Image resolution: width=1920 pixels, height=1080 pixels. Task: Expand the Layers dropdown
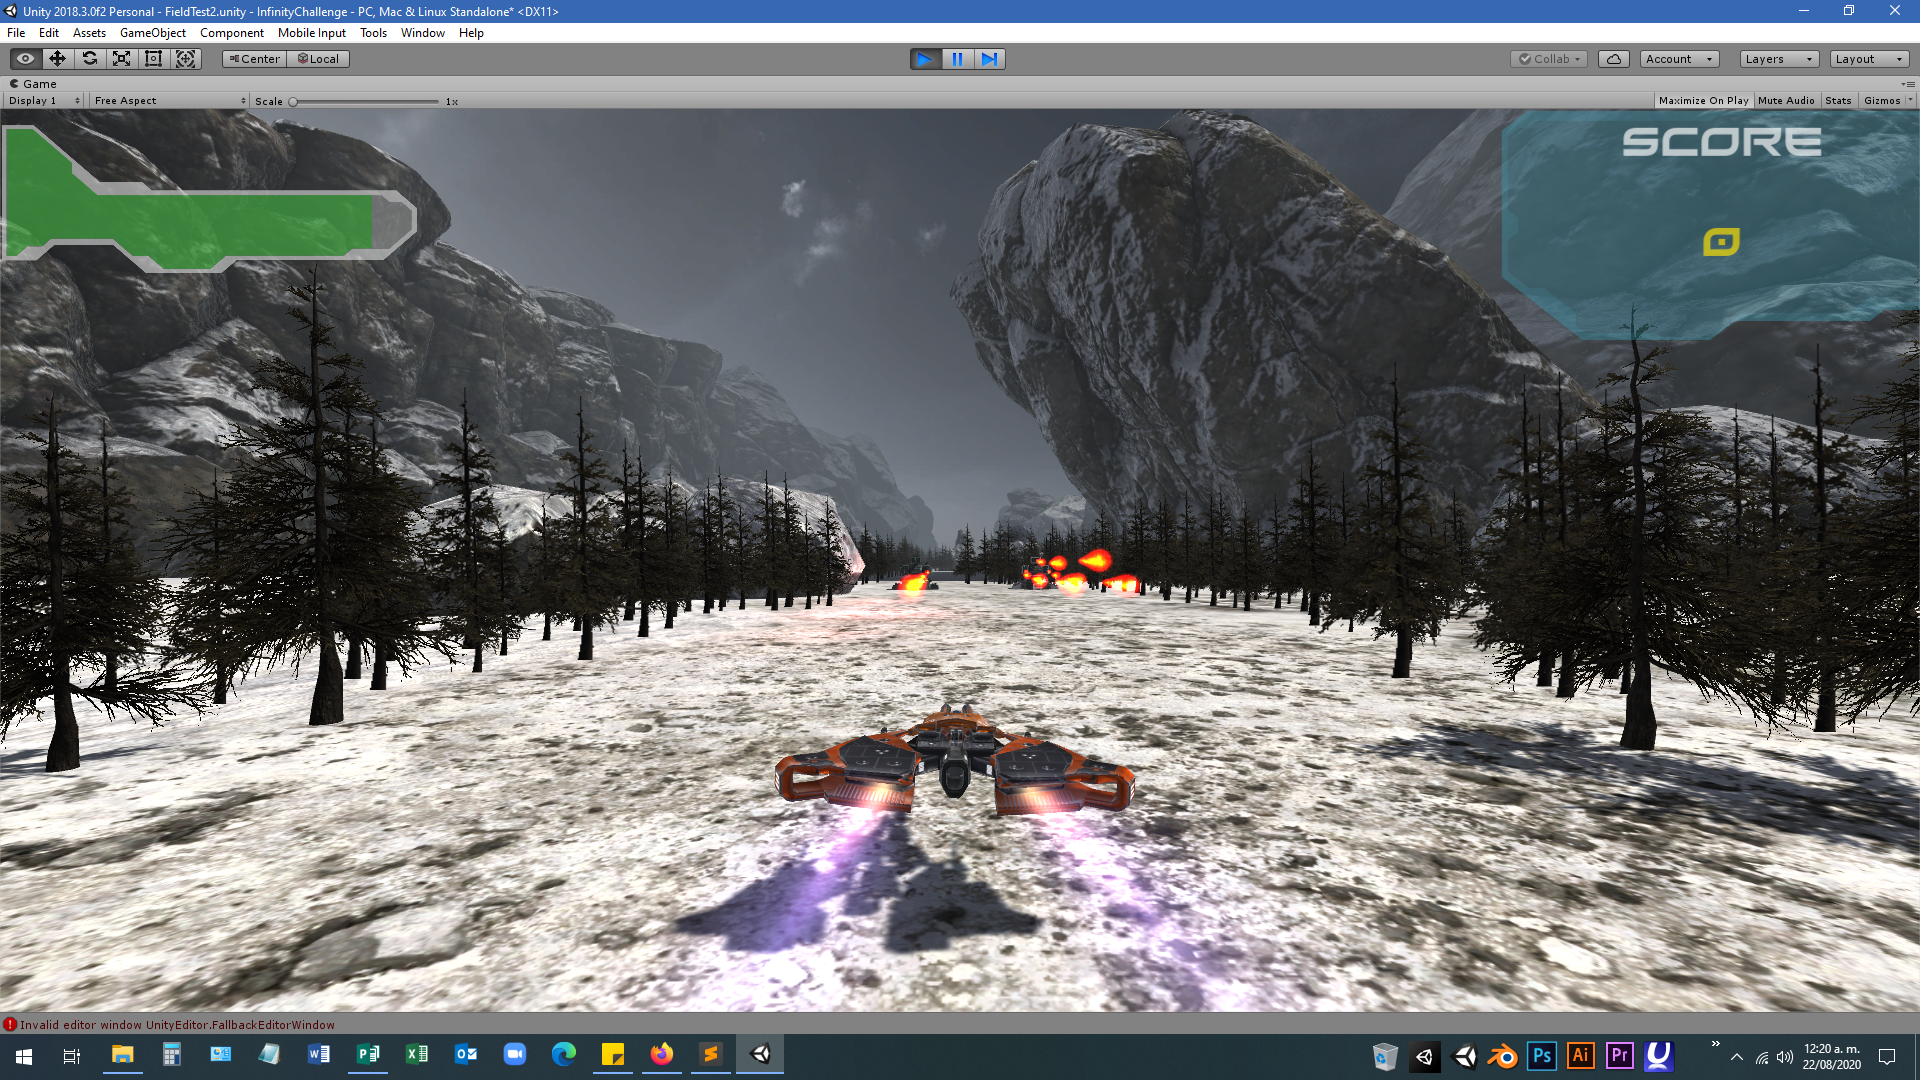tap(1778, 59)
